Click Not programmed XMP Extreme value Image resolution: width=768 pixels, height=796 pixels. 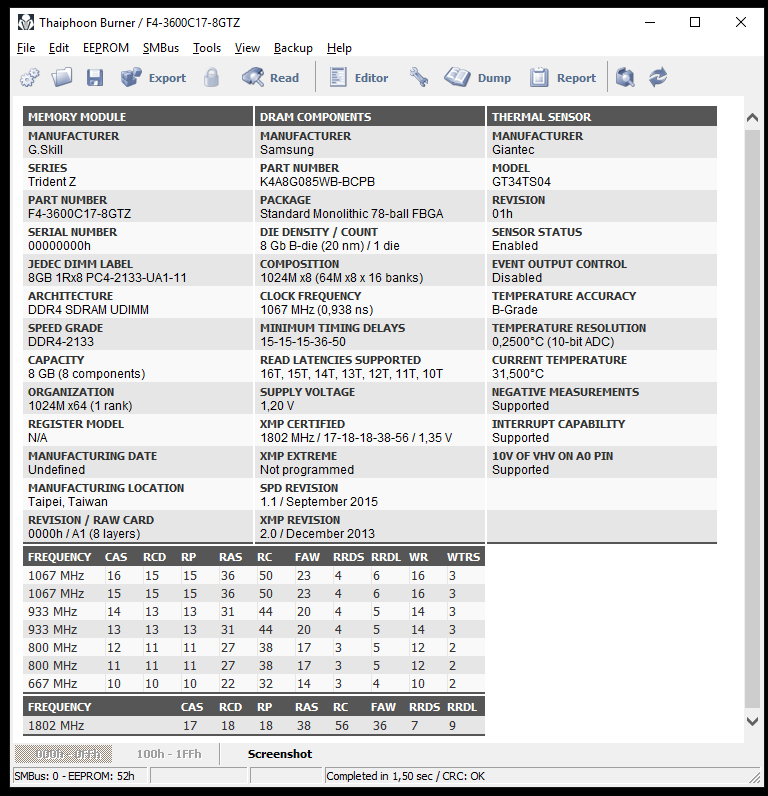tap(307, 470)
